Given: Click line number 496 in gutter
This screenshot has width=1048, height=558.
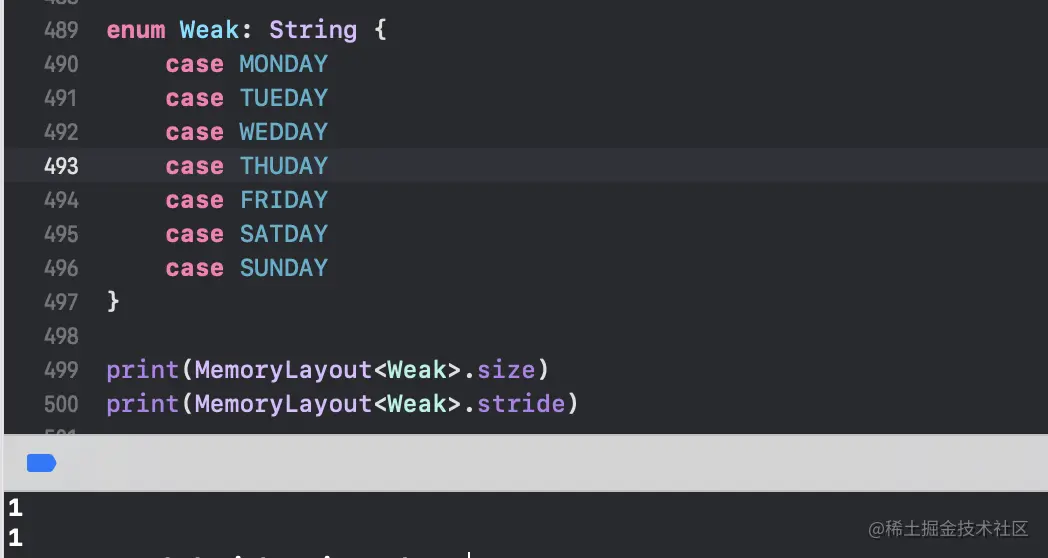Looking at the screenshot, I should coord(61,268).
